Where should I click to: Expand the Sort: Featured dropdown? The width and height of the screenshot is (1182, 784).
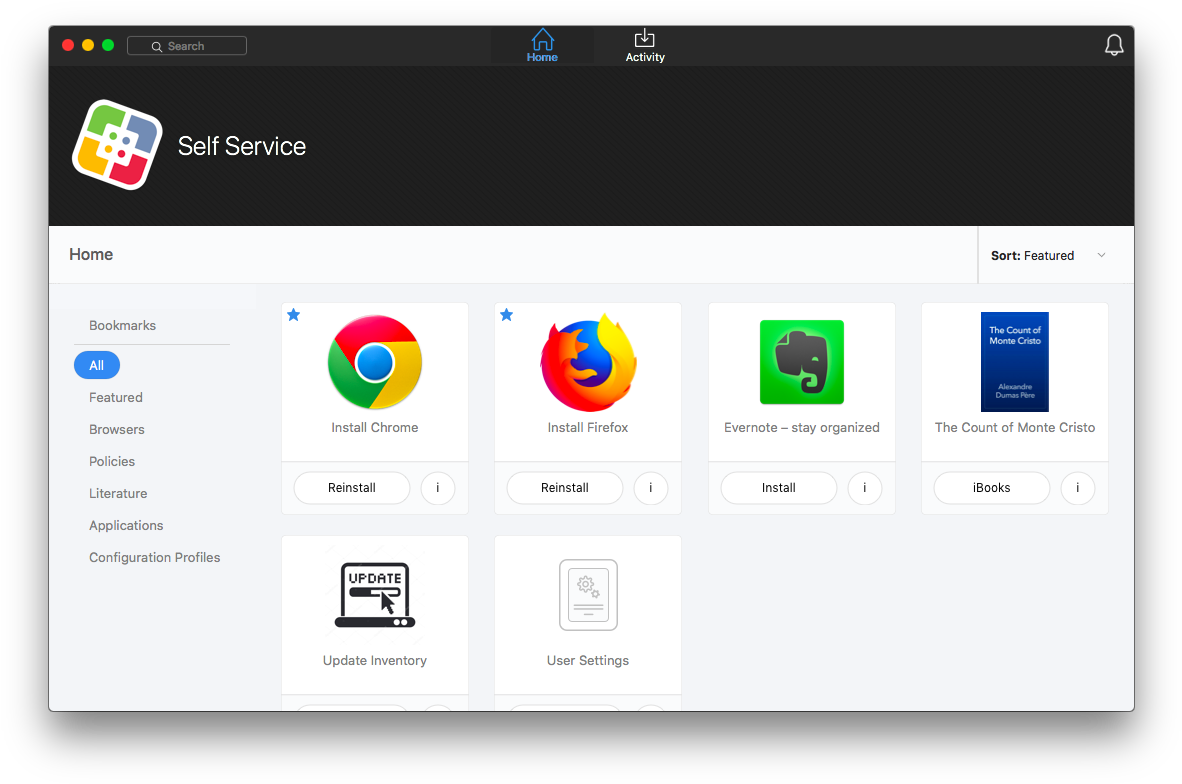(1048, 256)
